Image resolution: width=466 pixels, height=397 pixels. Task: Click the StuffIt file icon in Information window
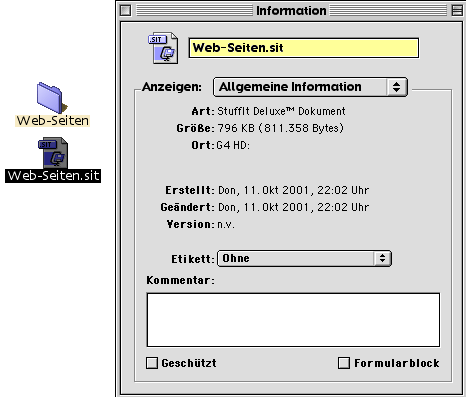(x=163, y=48)
